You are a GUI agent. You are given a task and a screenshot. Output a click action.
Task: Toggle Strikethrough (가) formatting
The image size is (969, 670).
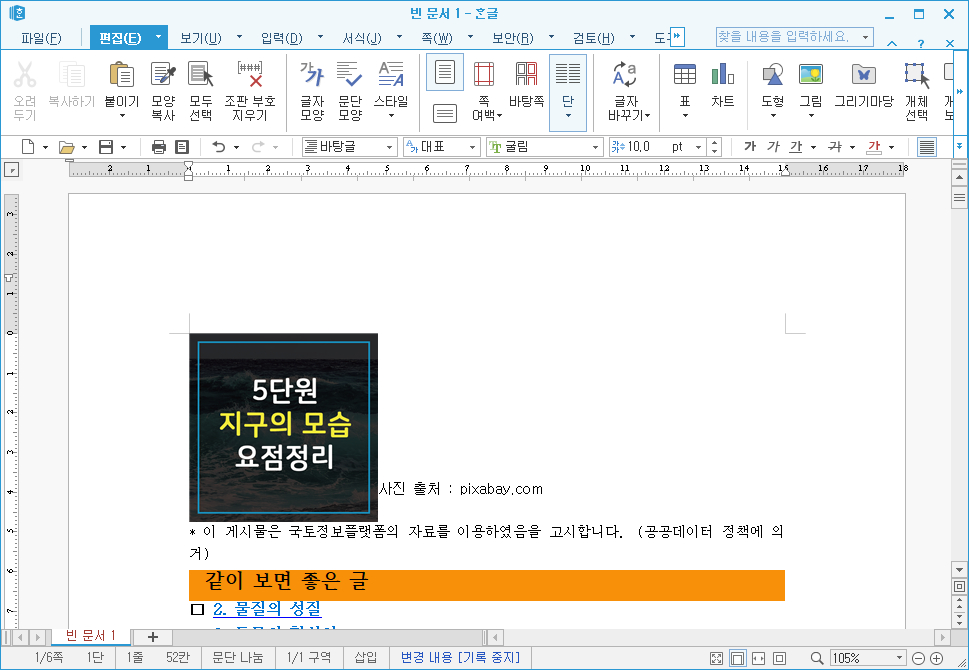point(835,147)
